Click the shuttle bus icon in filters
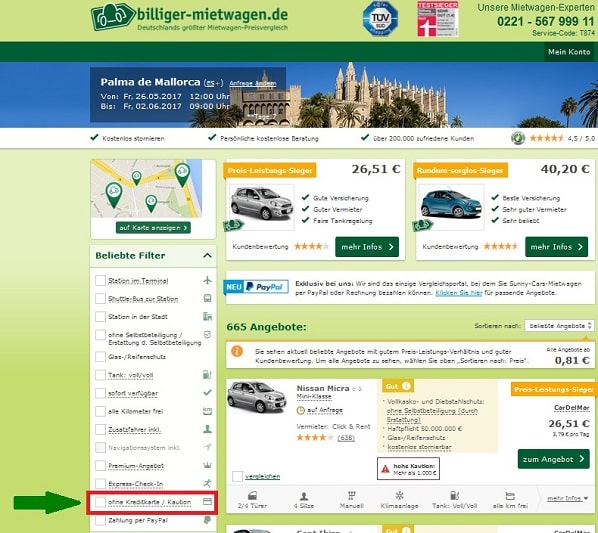This screenshot has width=598, height=533. tap(207, 298)
